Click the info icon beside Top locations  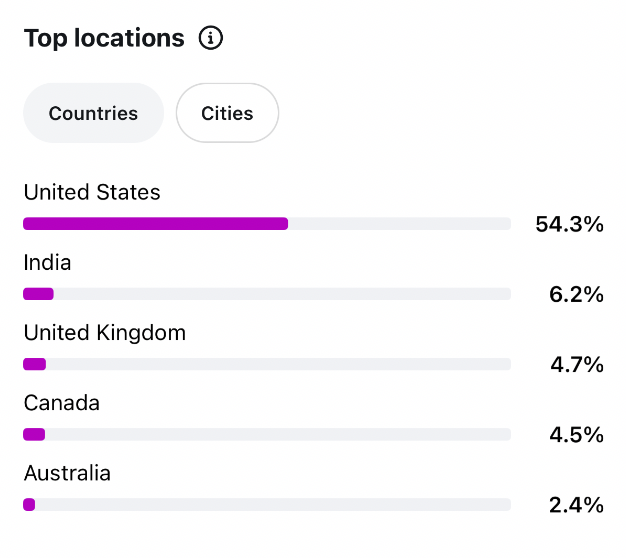click(211, 38)
